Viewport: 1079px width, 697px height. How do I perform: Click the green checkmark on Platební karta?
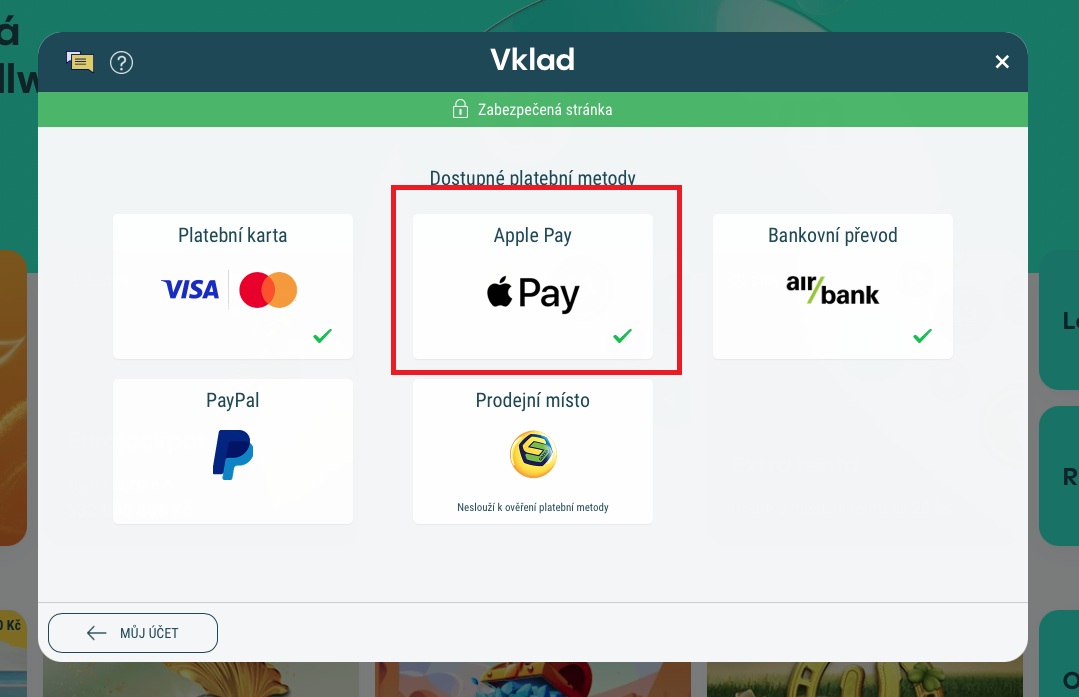click(323, 336)
